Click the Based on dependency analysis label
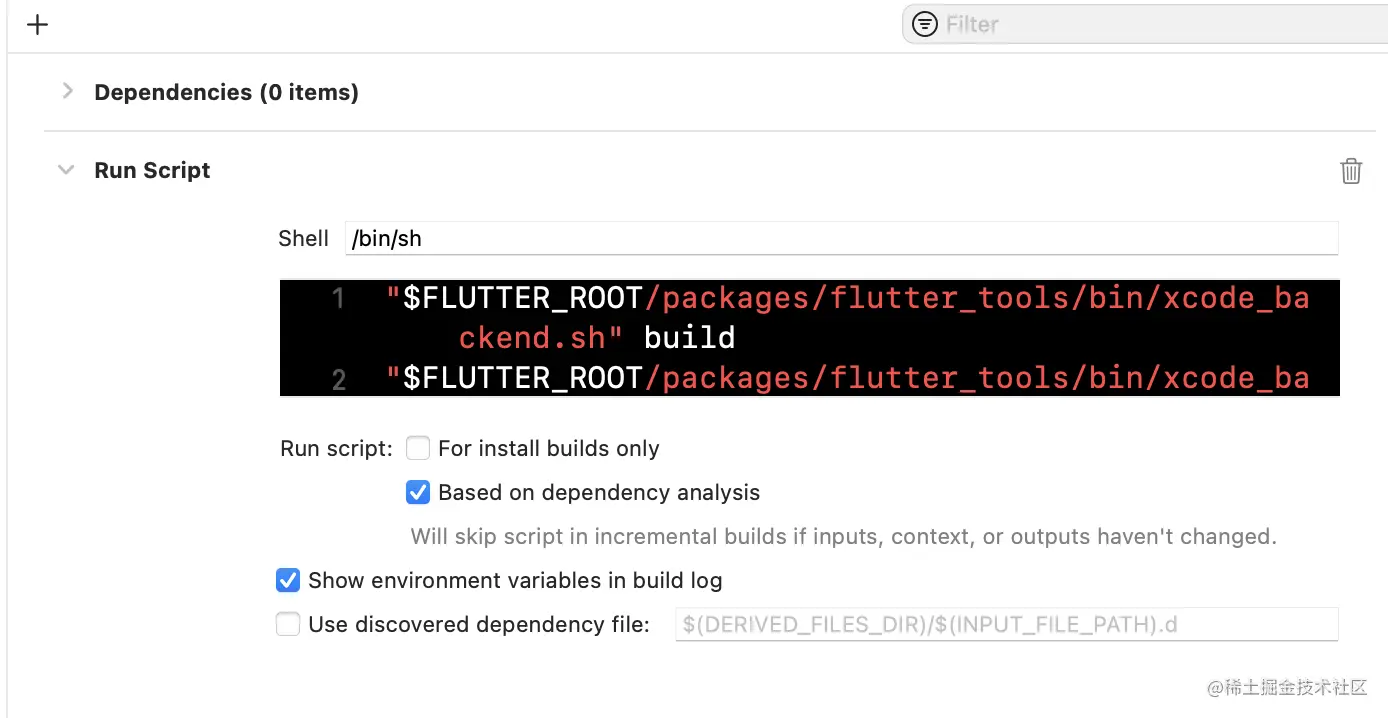 [599, 492]
